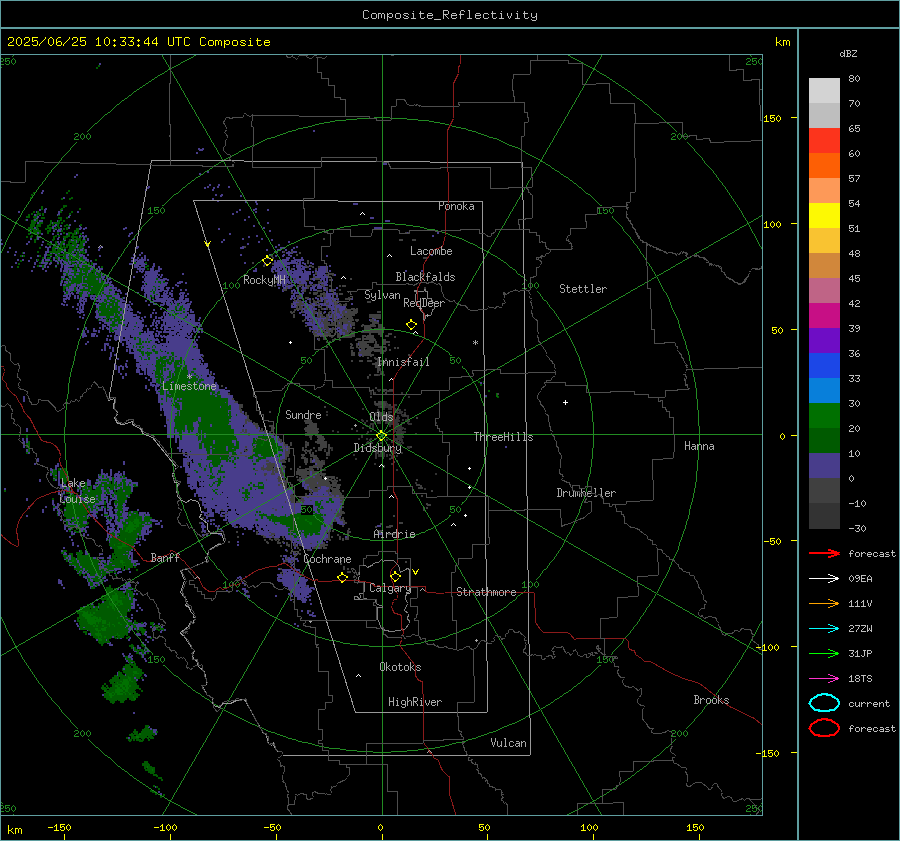This screenshot has width=900, height=841.
Task: Click the Brooks town label
Action: tap(711, 700)
